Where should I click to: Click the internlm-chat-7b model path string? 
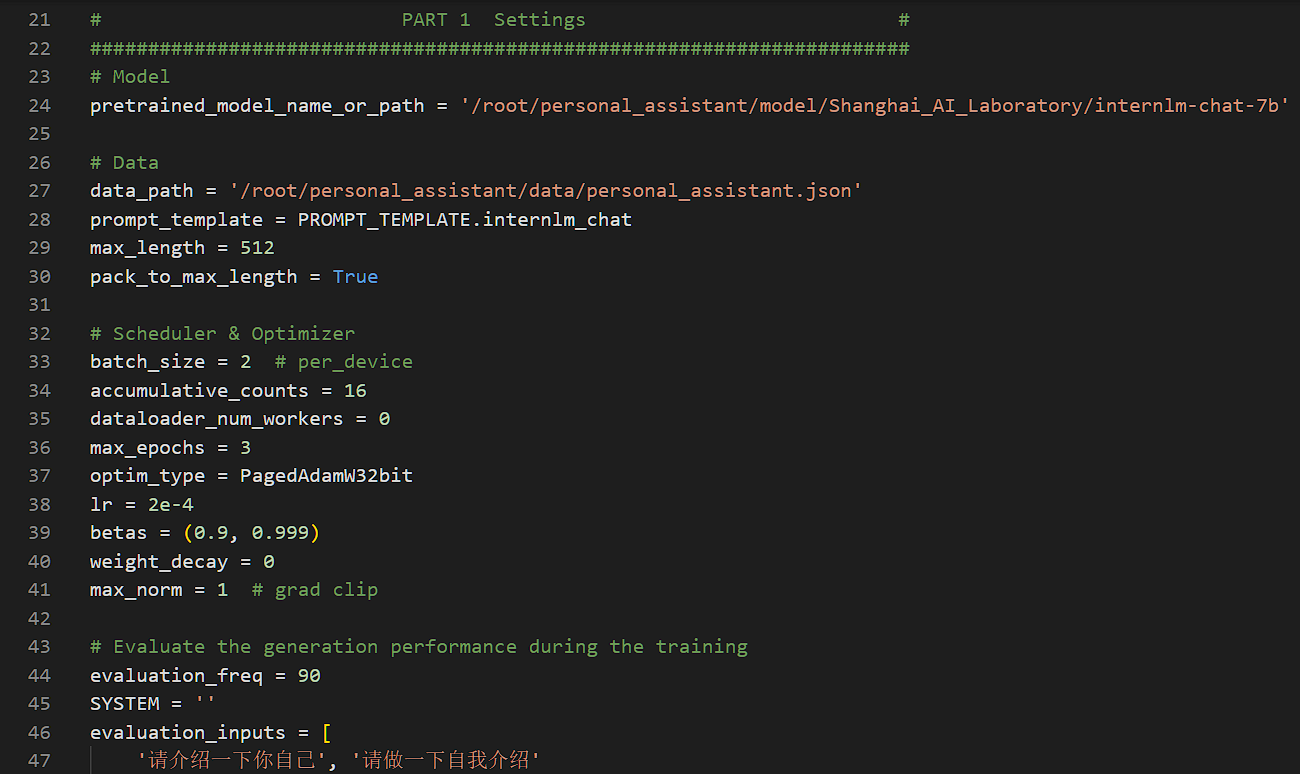[x=875, y=105]
